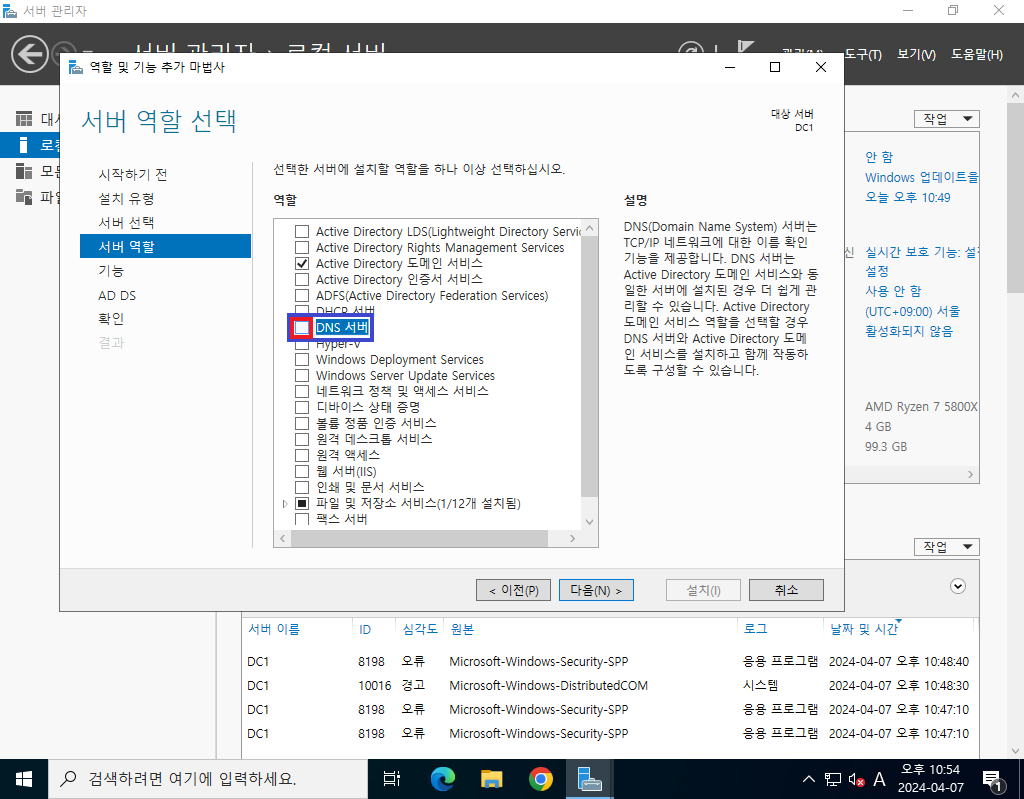This screenshot has height=799, width=1024.
Task: Go to 설치 유형 wizard step
Action: 126,199
